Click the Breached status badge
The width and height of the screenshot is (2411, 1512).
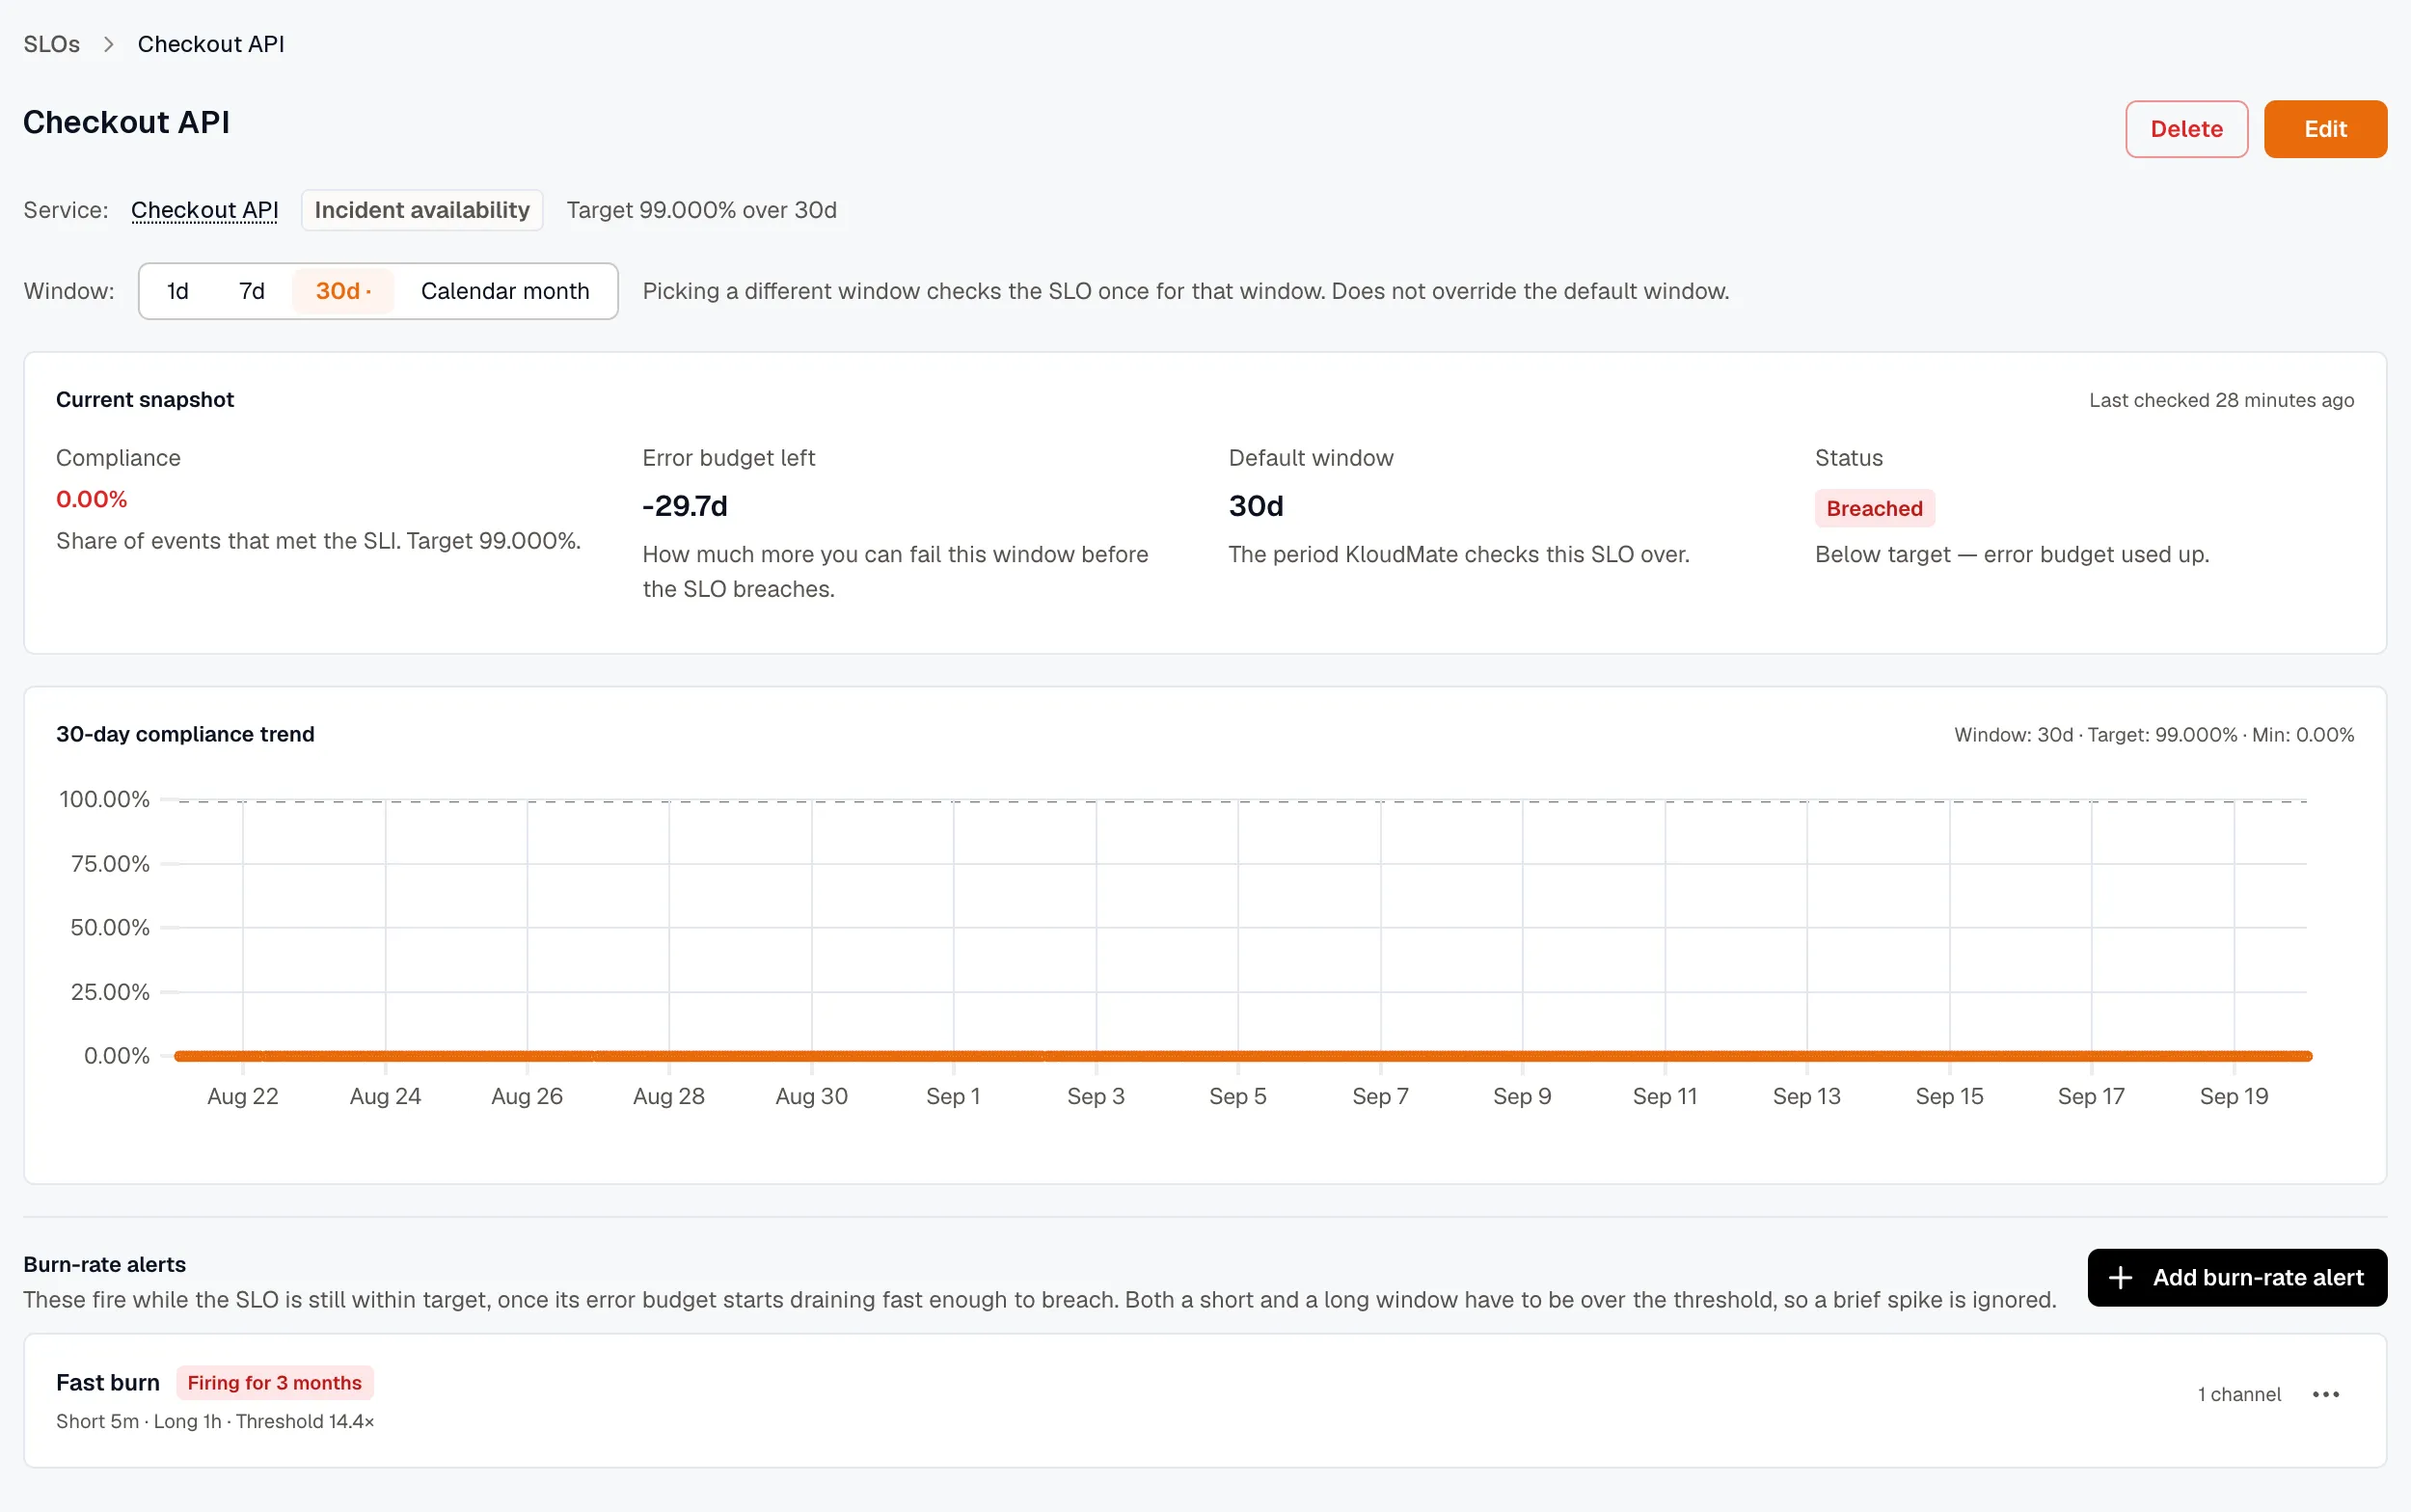pos(1874,508)
